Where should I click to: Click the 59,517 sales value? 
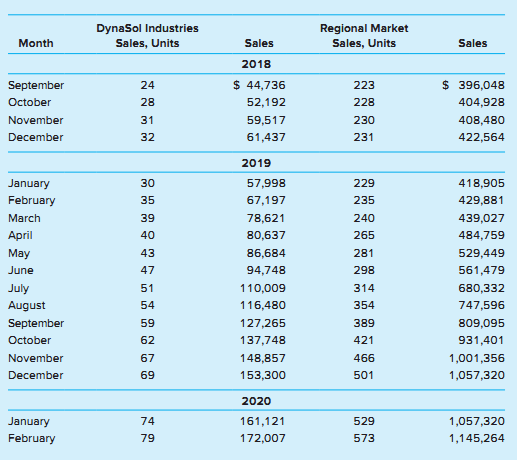click(266, 120)
